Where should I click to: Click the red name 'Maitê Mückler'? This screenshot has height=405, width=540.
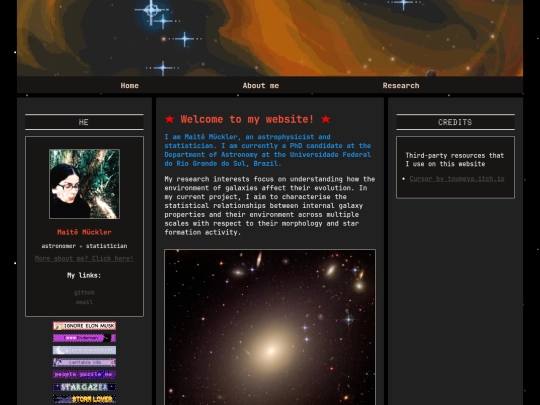click(84, 232)
